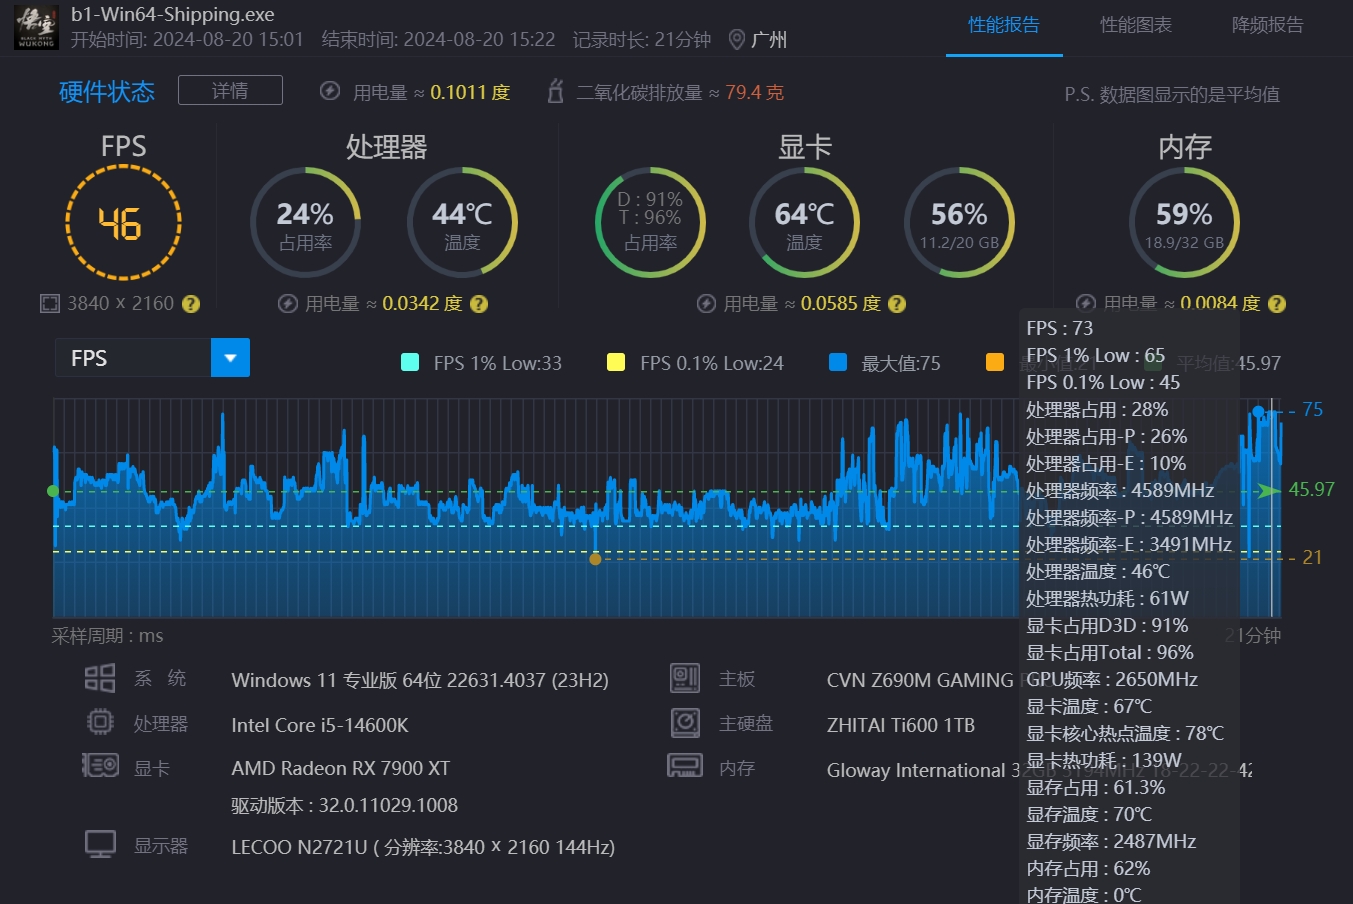Open the help icon beside 3840 x 2160
1353x904 pixels.
click(x=190, y=304)
